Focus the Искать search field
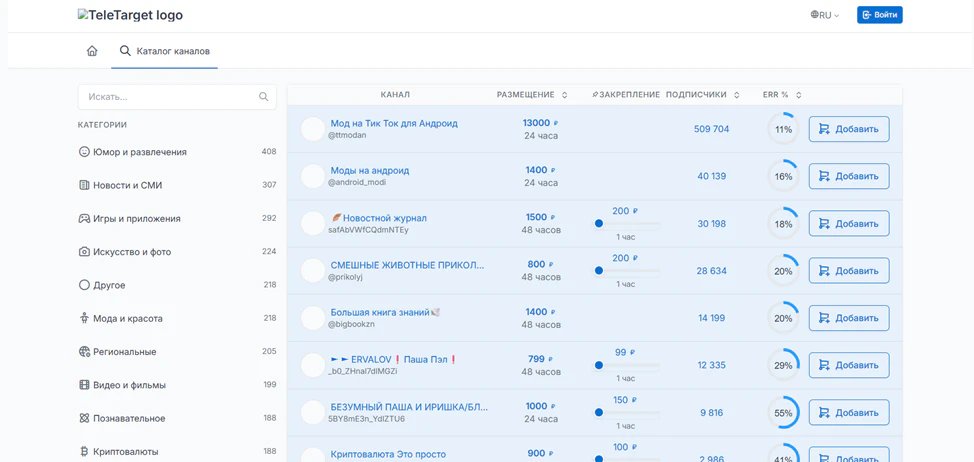 click(x=177, y=97)
